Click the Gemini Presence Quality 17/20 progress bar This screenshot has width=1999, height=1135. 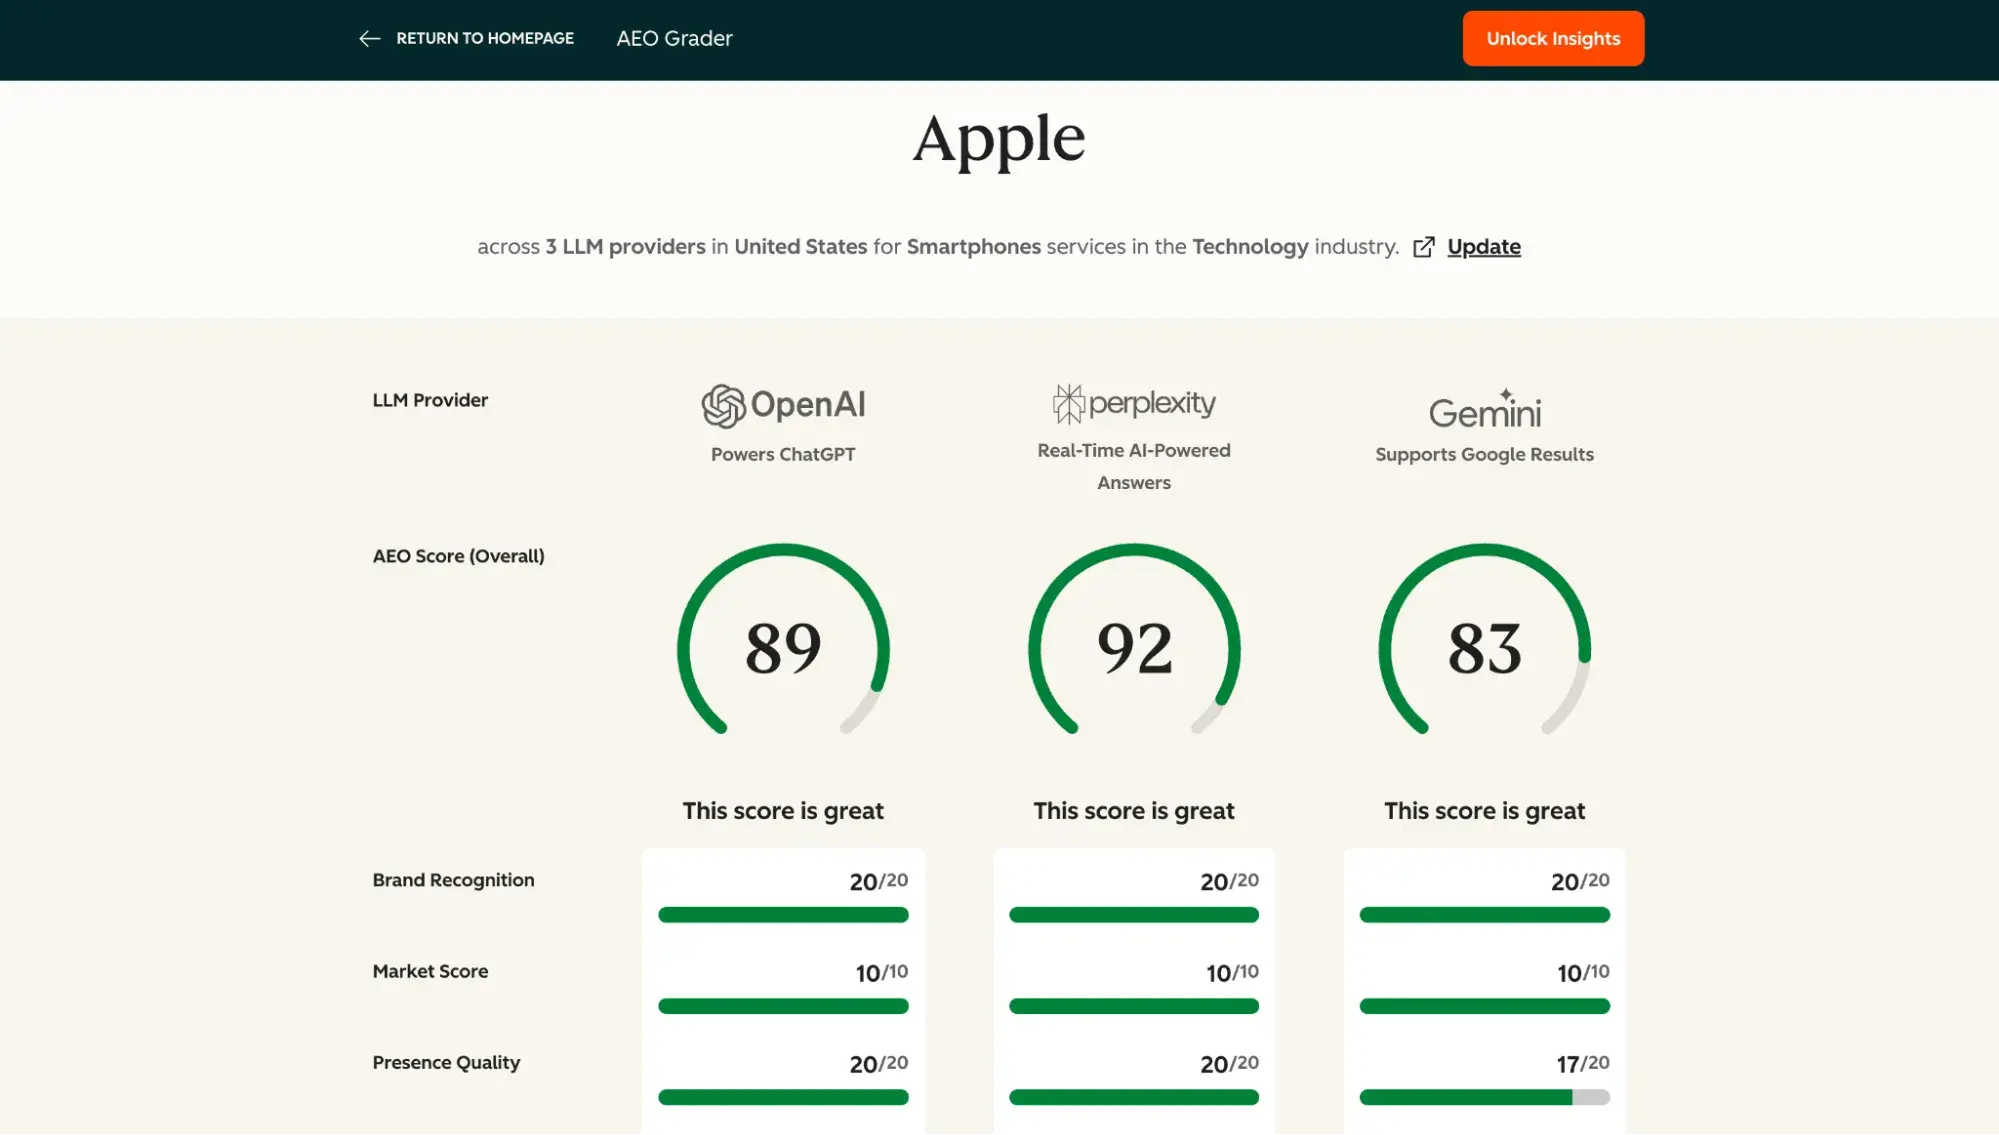(1485, 1097)
